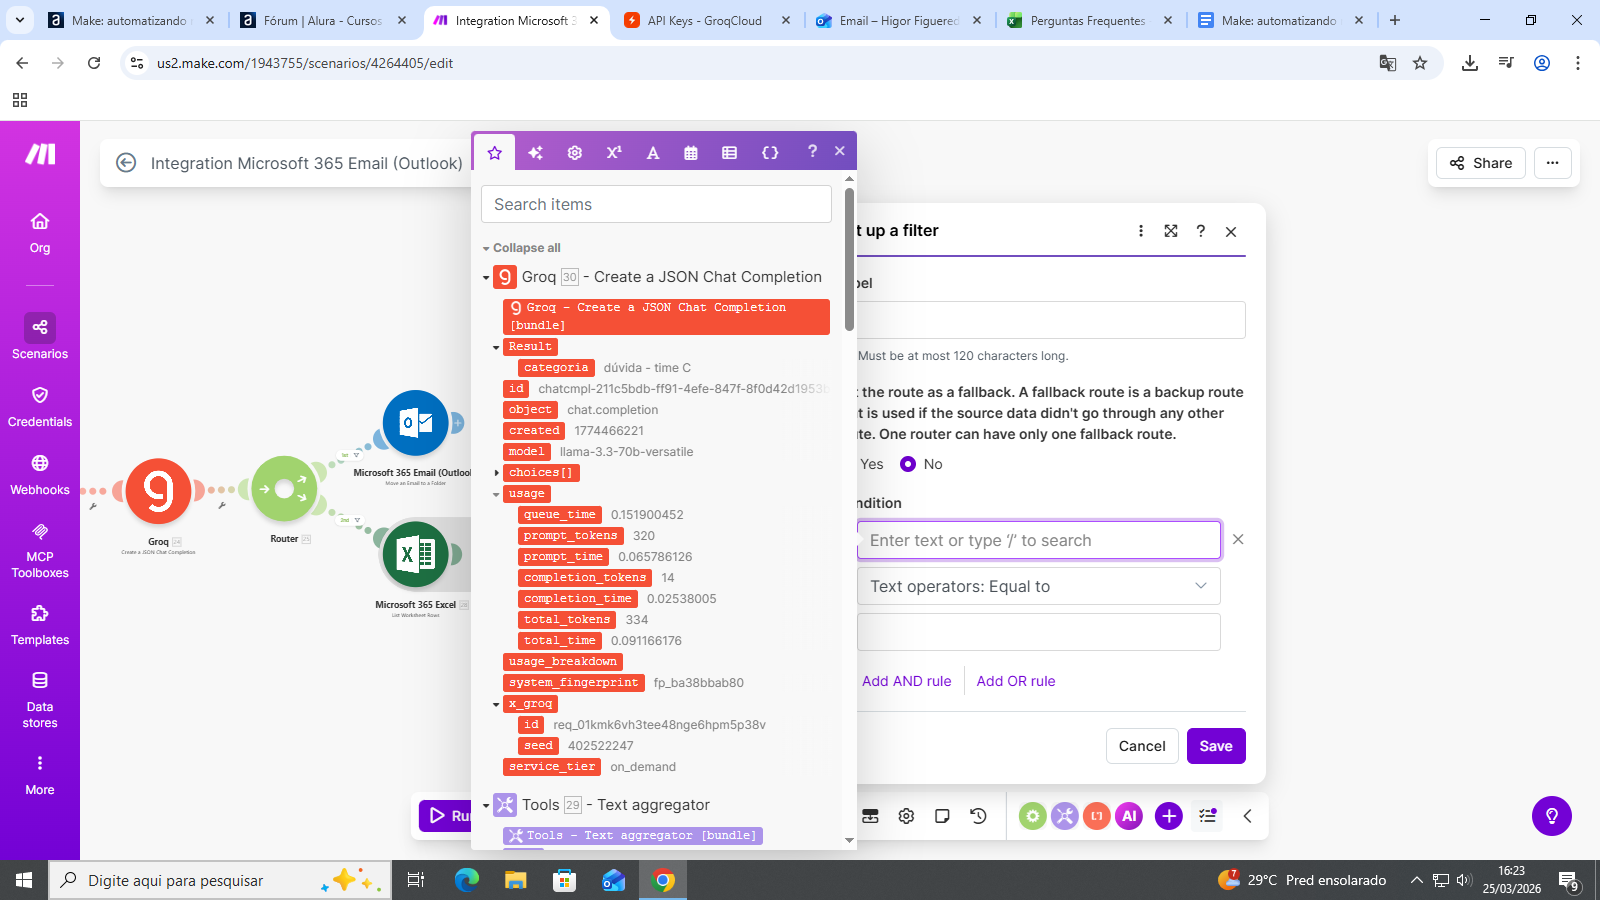
Task: Select No for fallback route
Action: (x=908, y=464)
